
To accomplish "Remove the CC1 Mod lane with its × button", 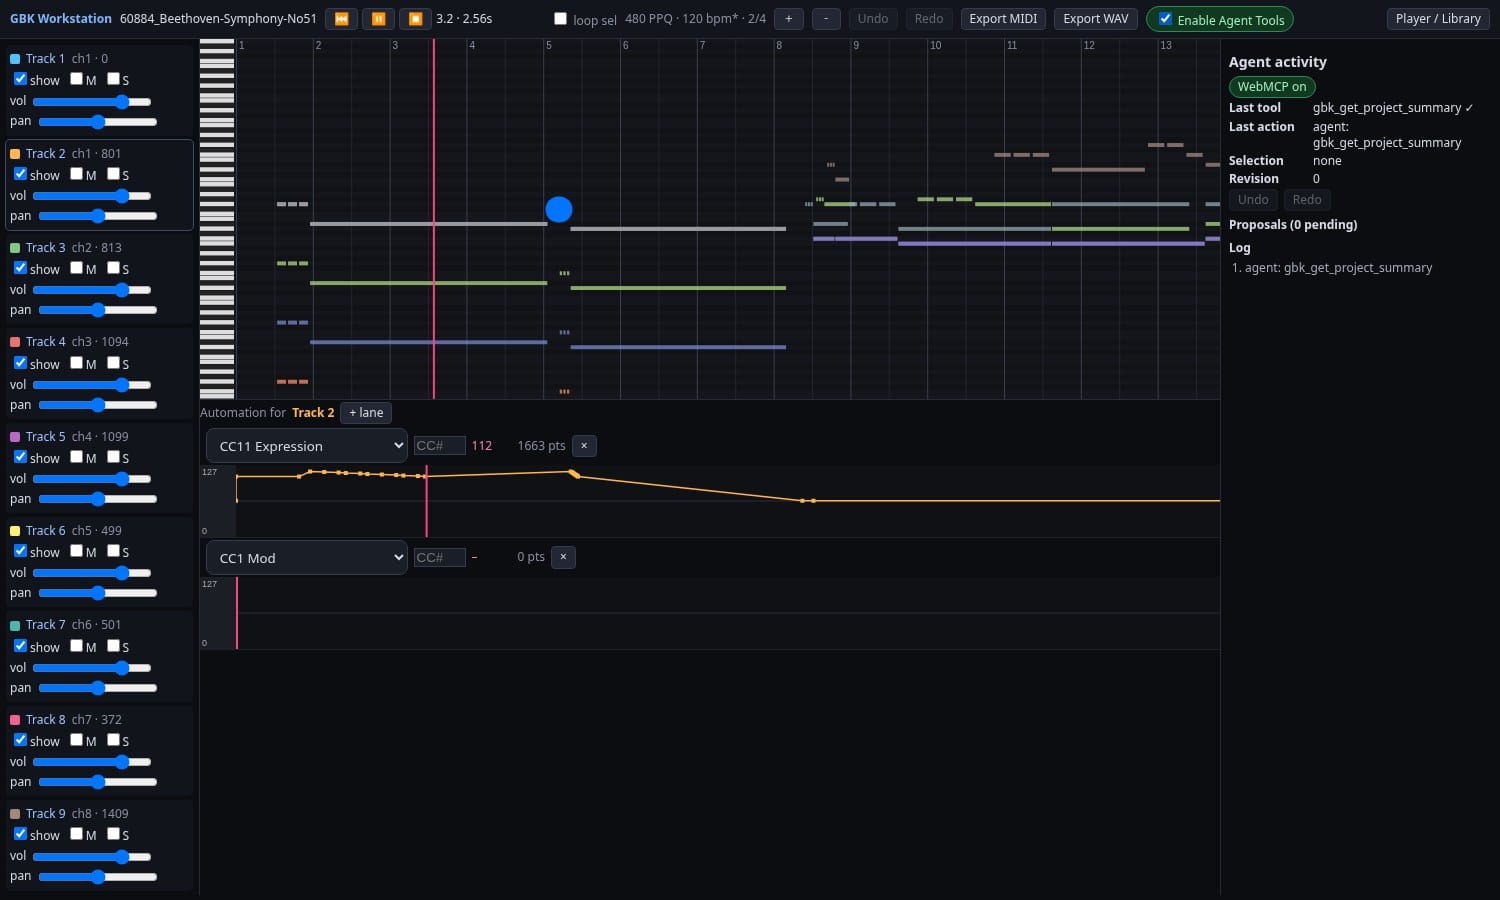I will coord(563,557).
